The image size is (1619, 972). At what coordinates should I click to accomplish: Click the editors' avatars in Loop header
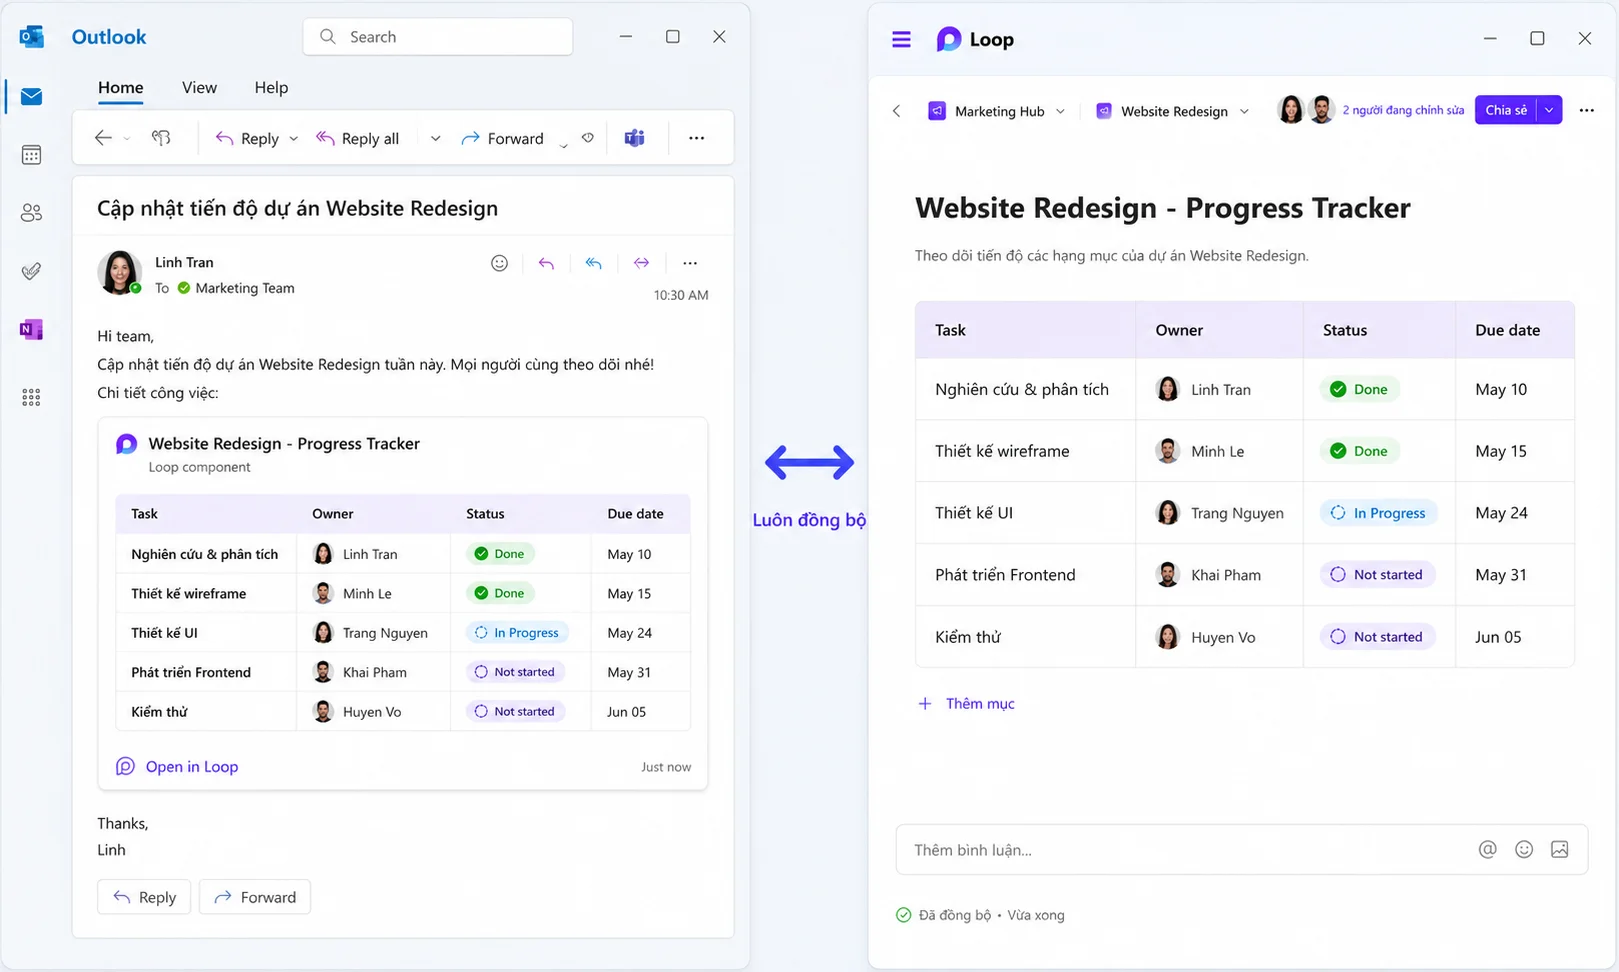click(x=1306, y=110)
